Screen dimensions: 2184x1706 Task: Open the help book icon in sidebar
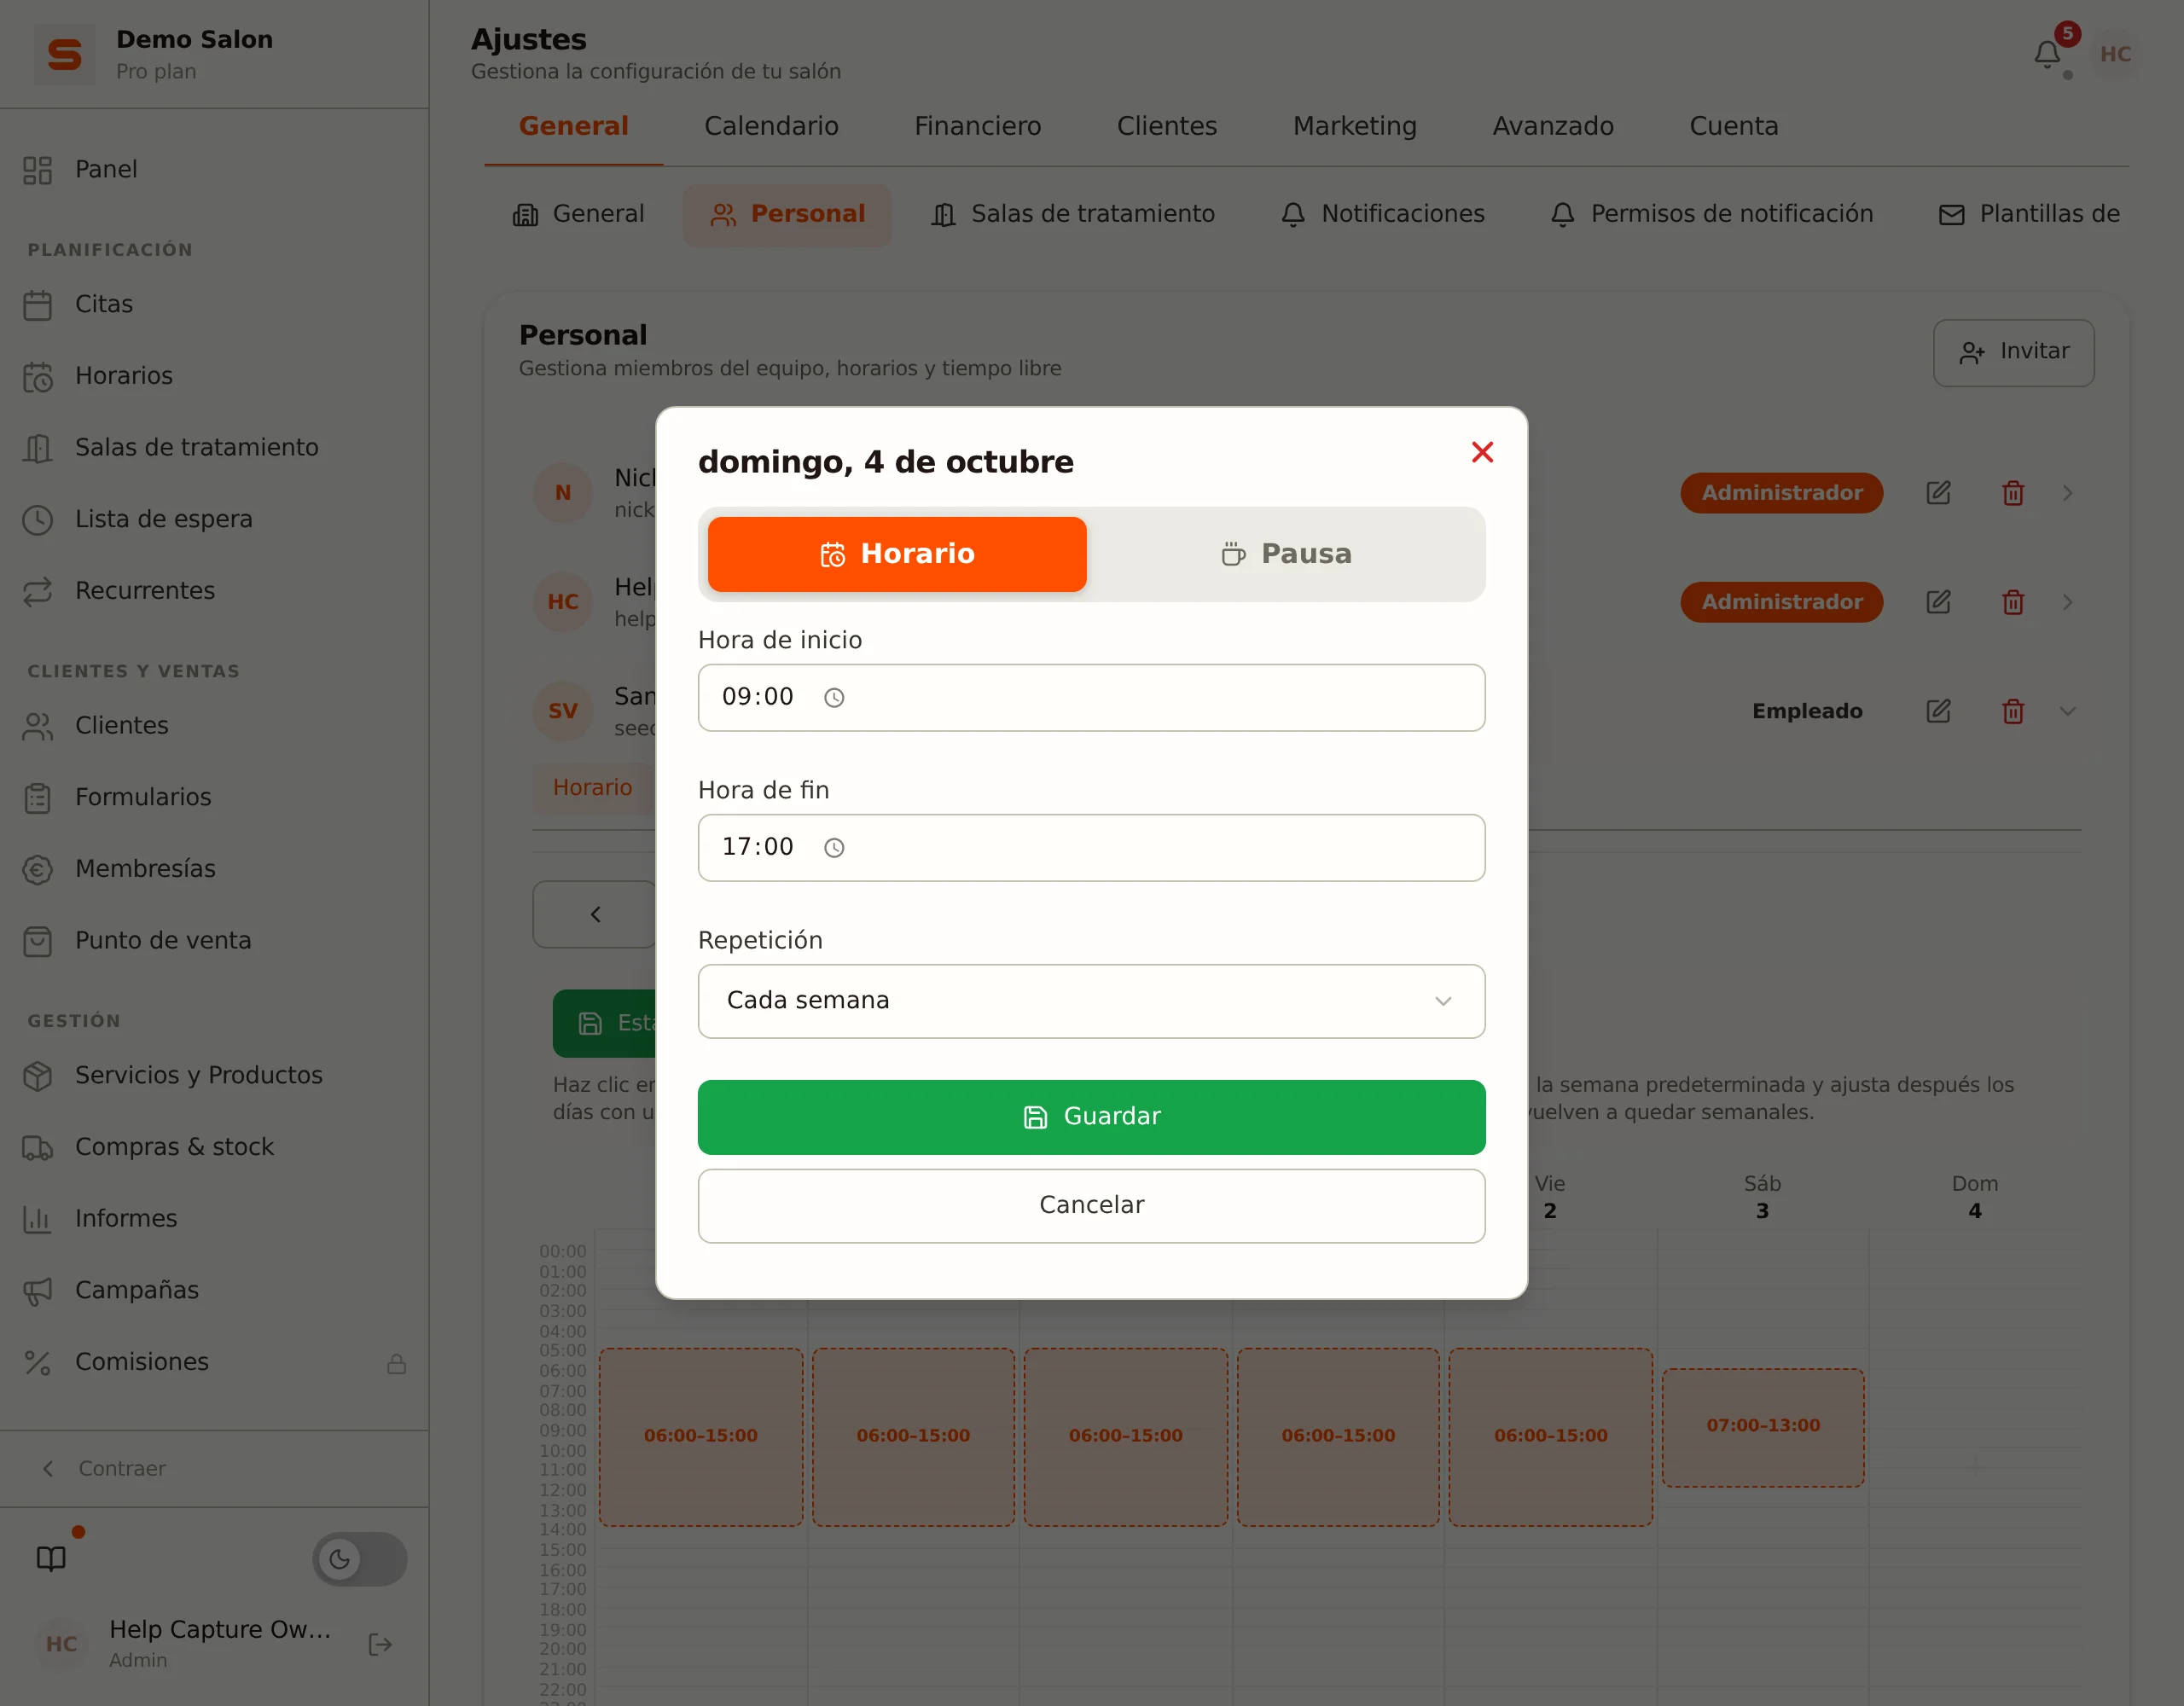(x=51, y=1559)
